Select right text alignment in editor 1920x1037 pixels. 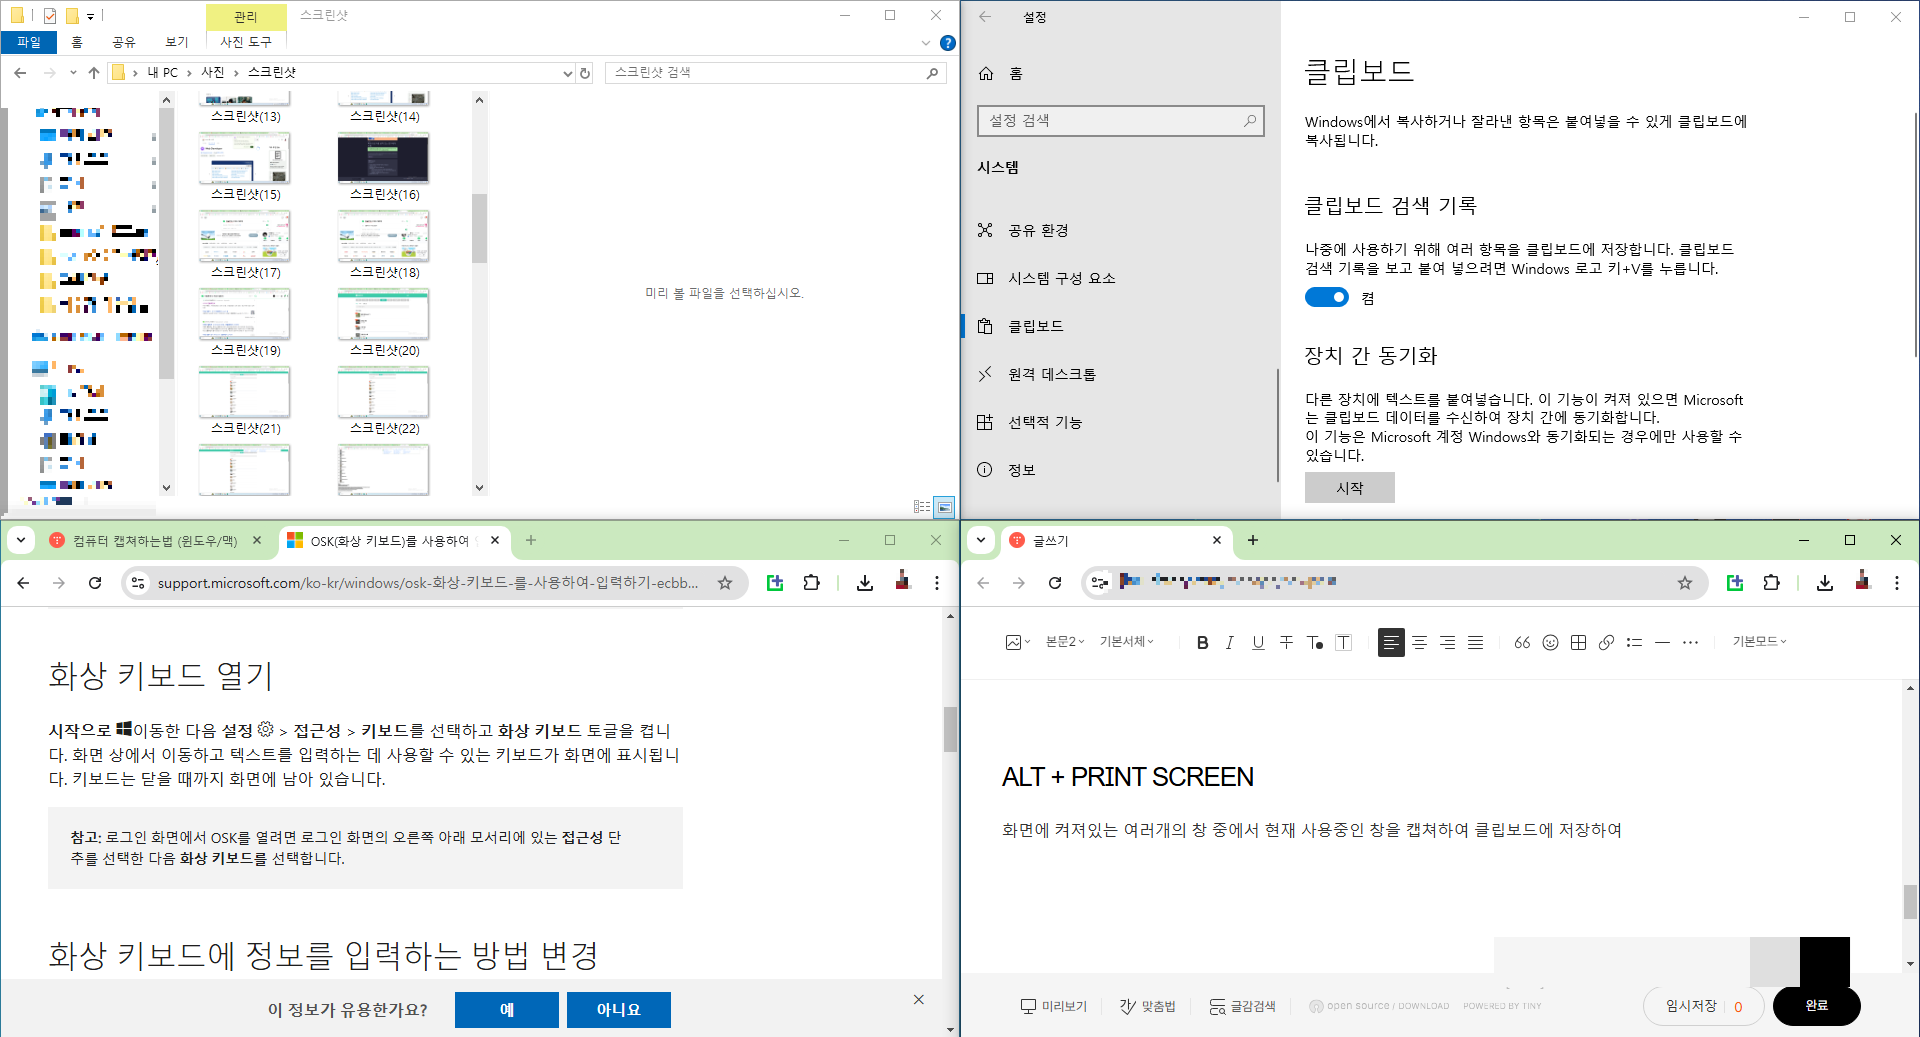pos(1447,642)
